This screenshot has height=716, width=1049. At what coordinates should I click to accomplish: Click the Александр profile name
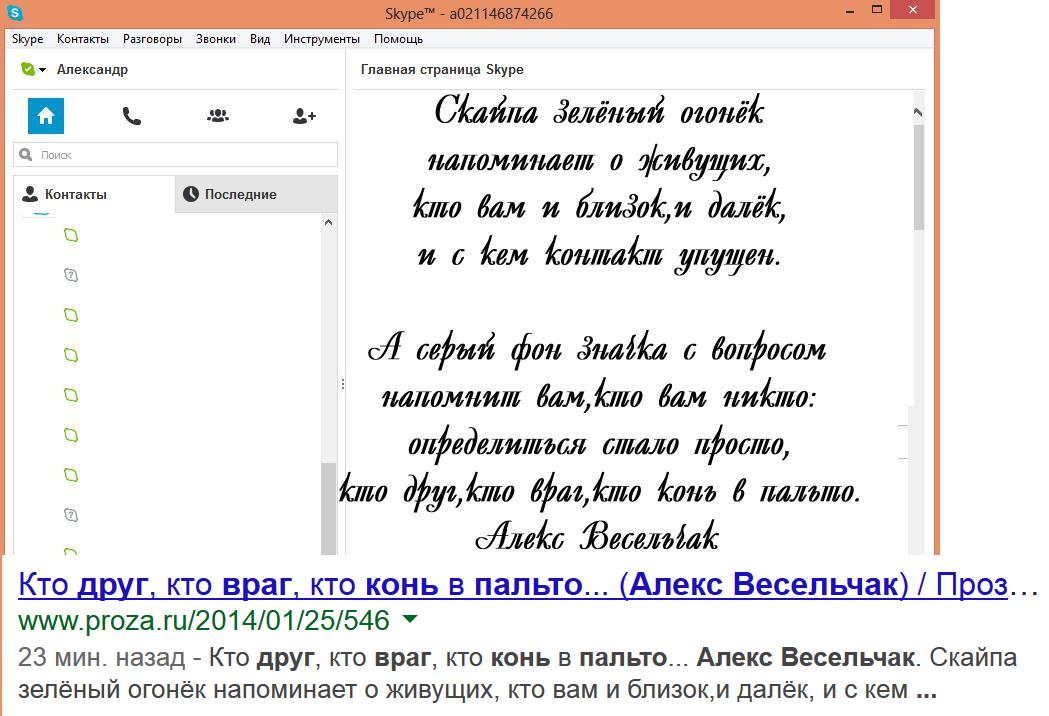tap(92, 70)
